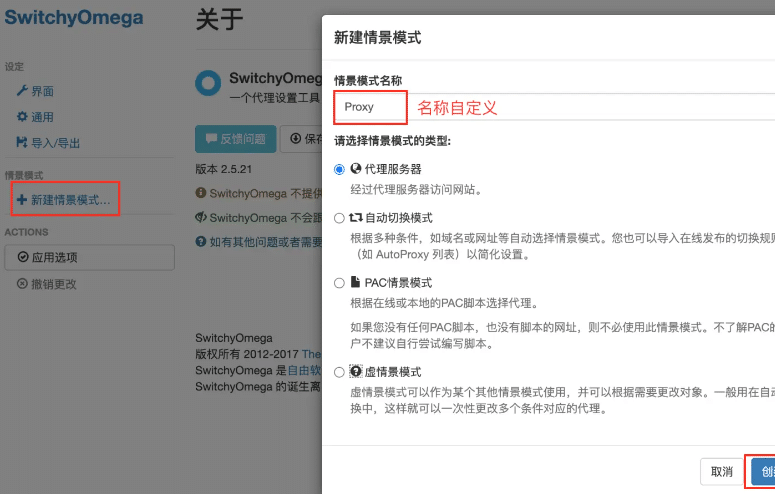Choose the 自动切换模式 radio option

pyautogui.click(x=339, y=218)
